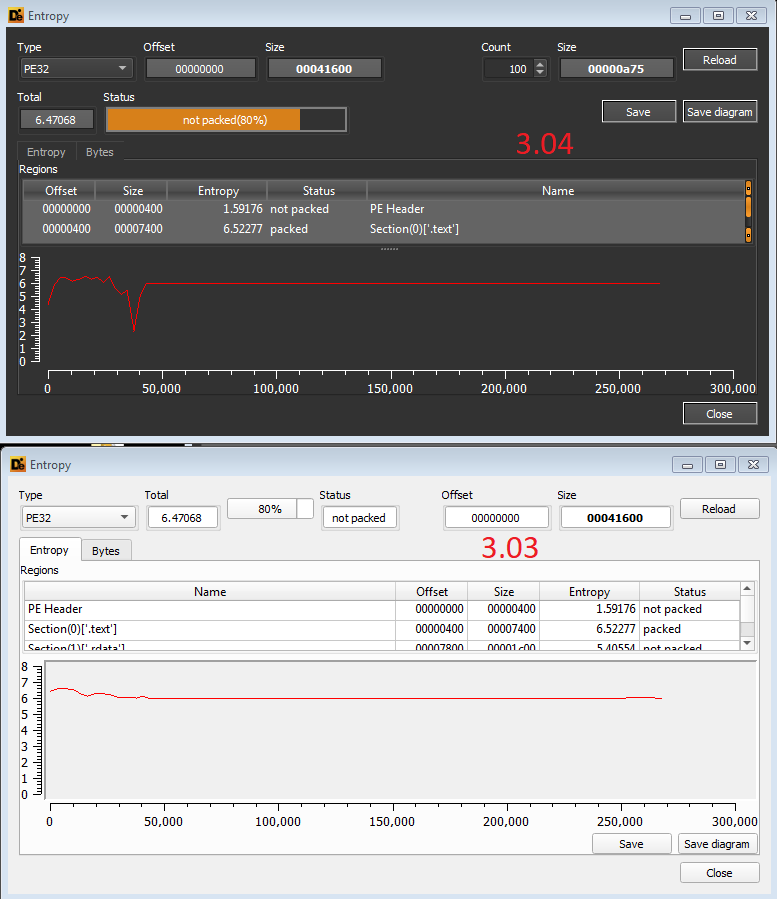Sort by Offset column header in light table
Screen dimensions: 777x899
tap(432, 591)
